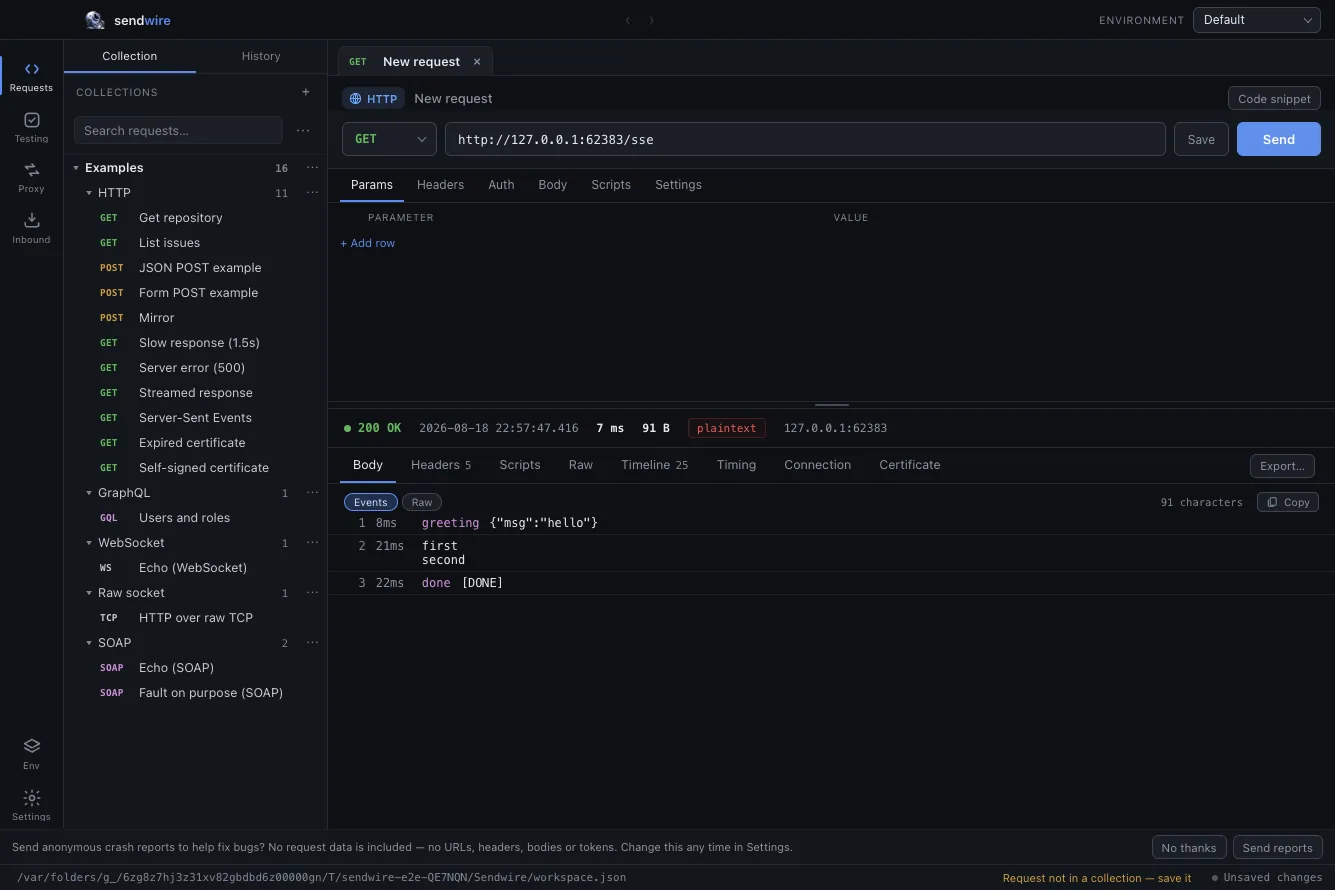The height and width of the screenshot is (890, 1335).
Task: Click the request URL field
Action: click(x=805, y=139)
